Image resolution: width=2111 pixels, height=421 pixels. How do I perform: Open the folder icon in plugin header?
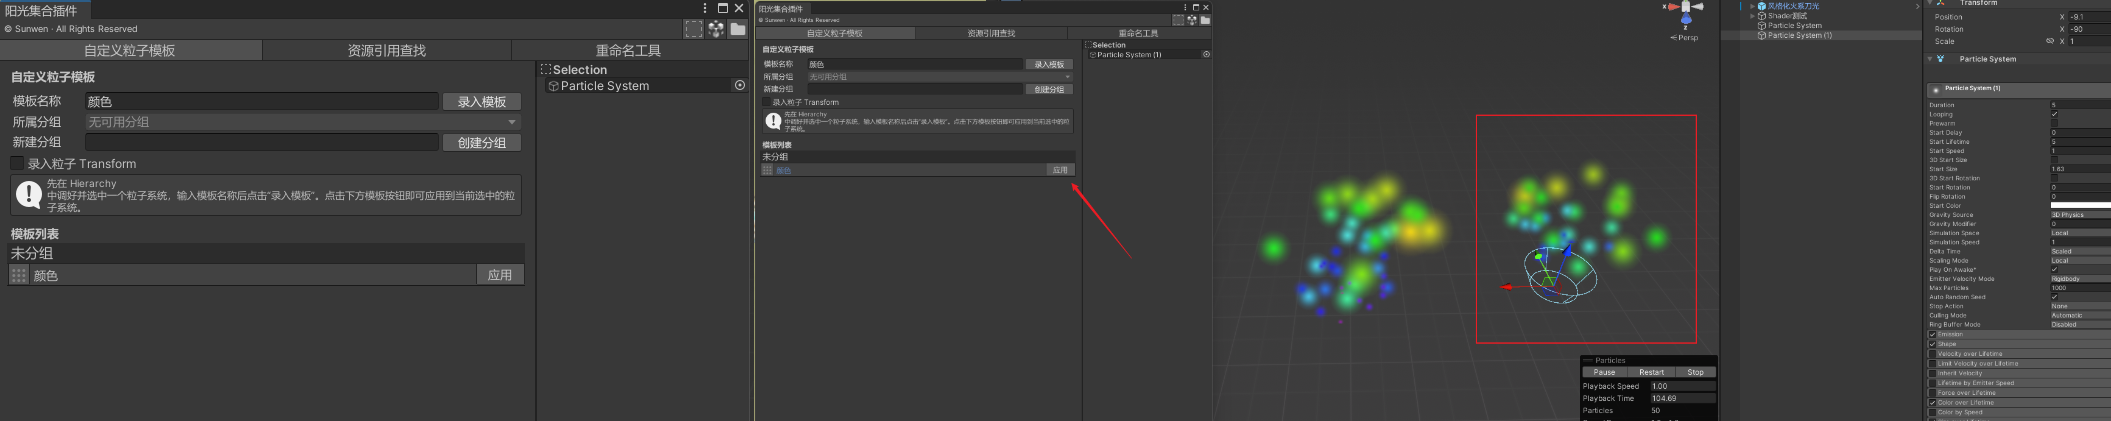pos(738,29)
